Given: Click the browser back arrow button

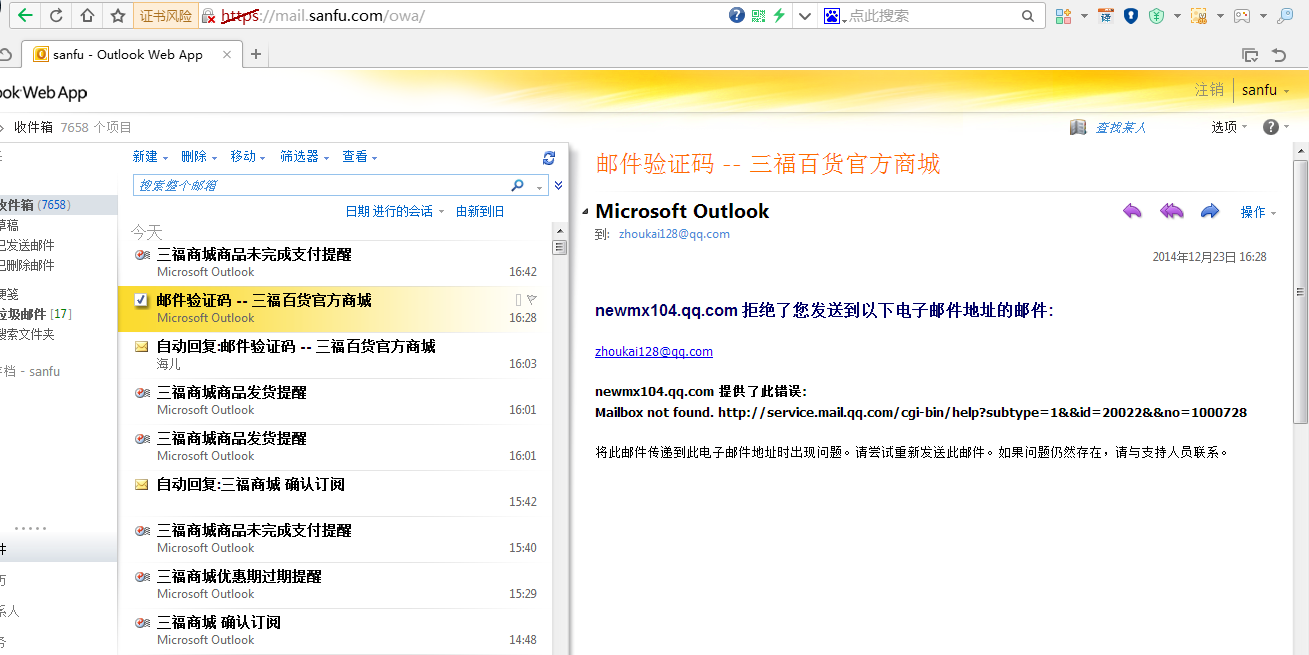Looking at the screenshot, I should pos(25,15).
